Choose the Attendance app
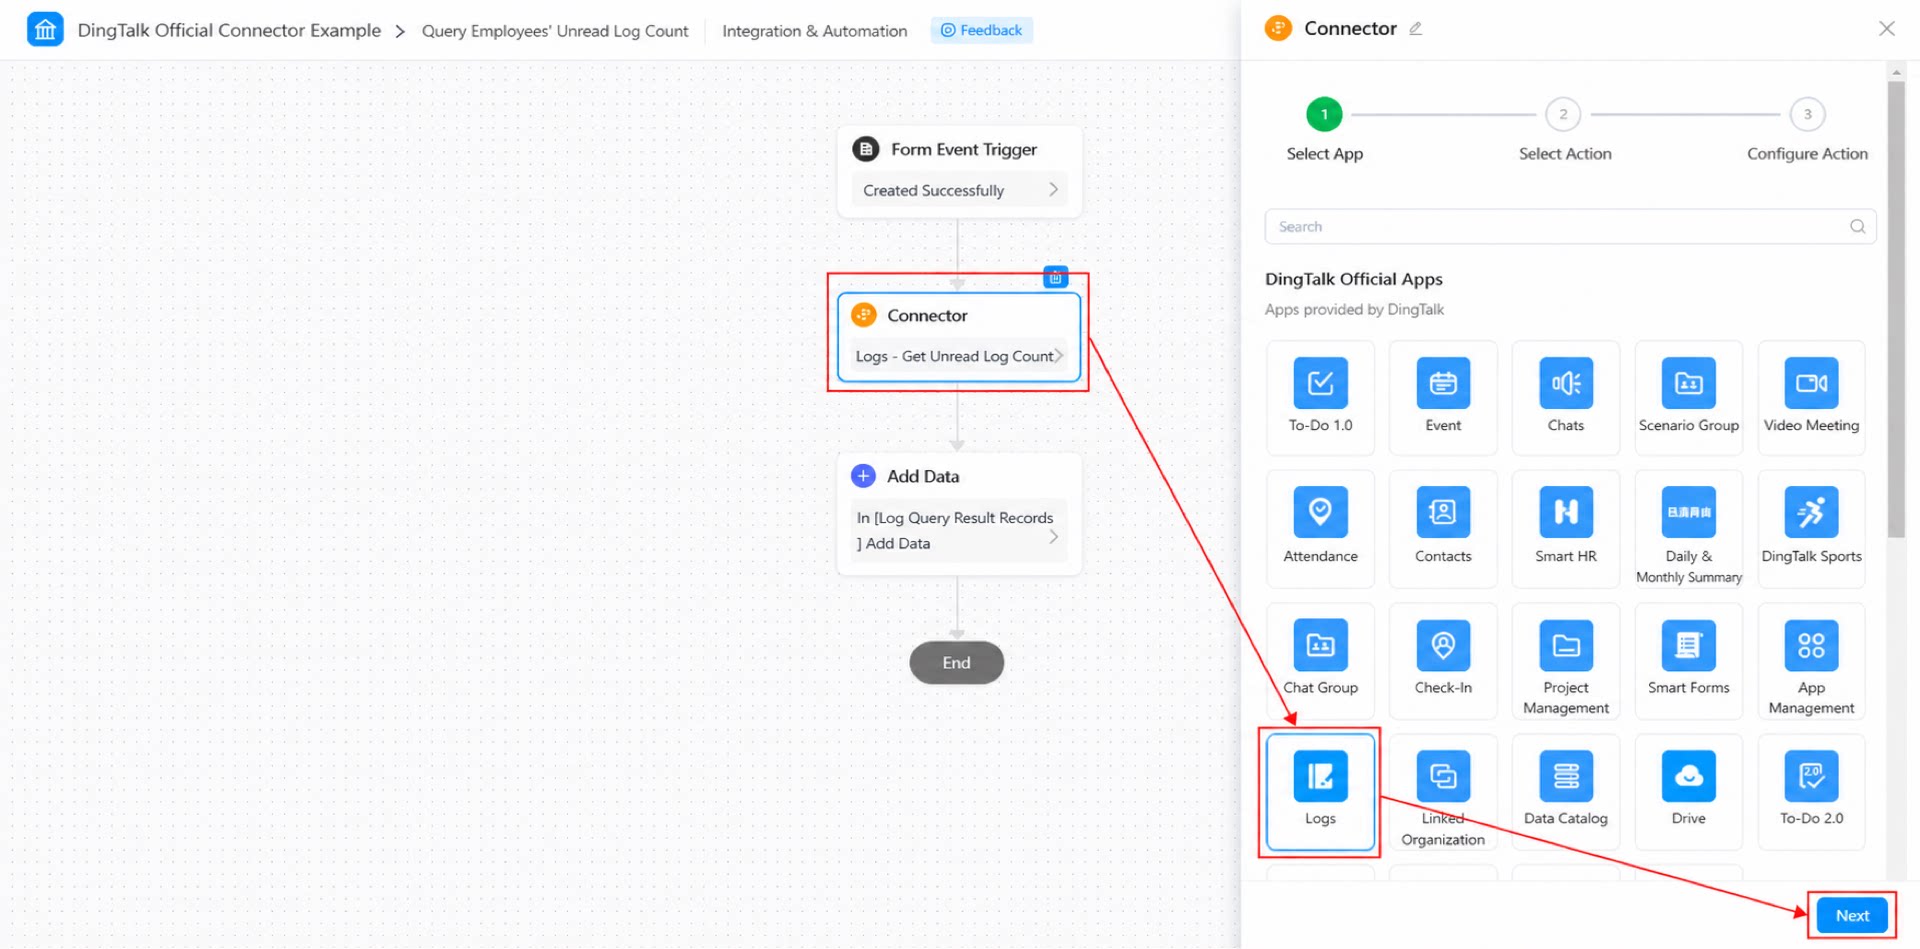This screenshot has height=949, width=1920. [x=1320, y=528]
